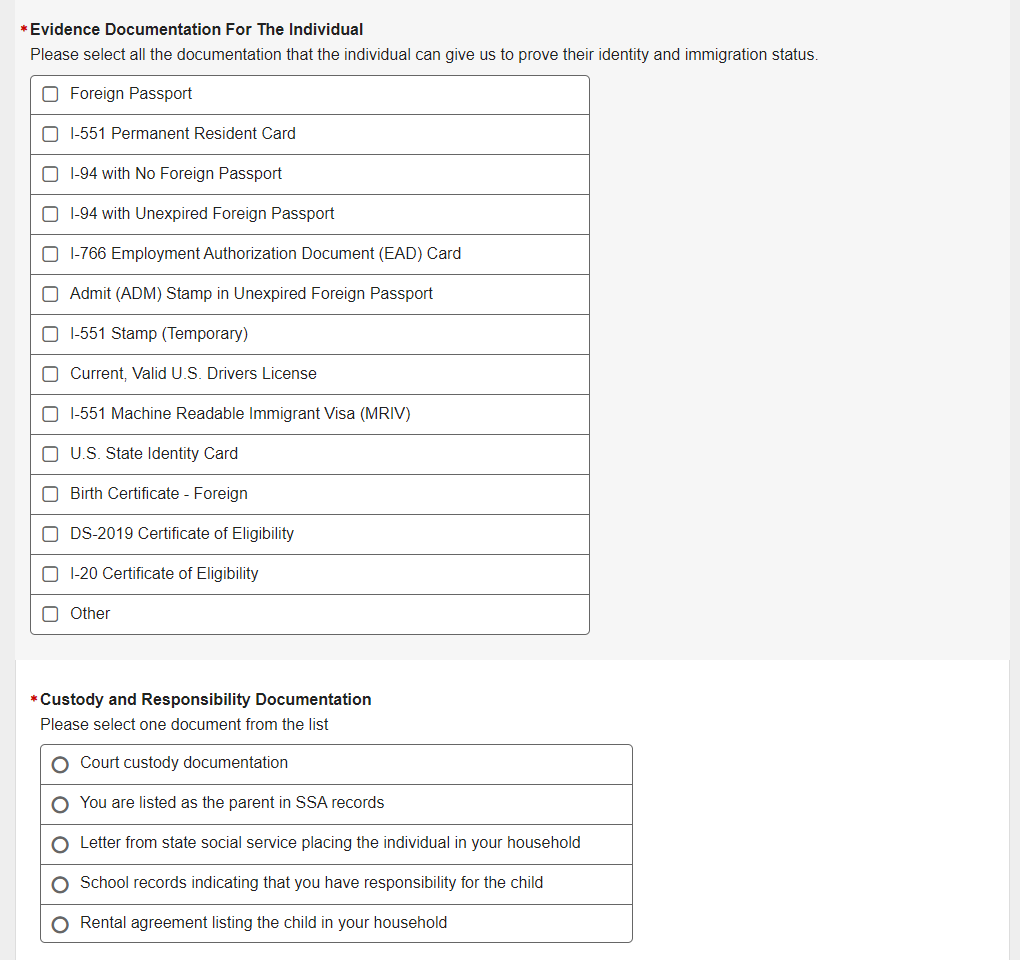Viewport: 1020px width, 960px height.
Task: Click the Evidence Documentation For The Individual heading
Action: click(196, 30)
